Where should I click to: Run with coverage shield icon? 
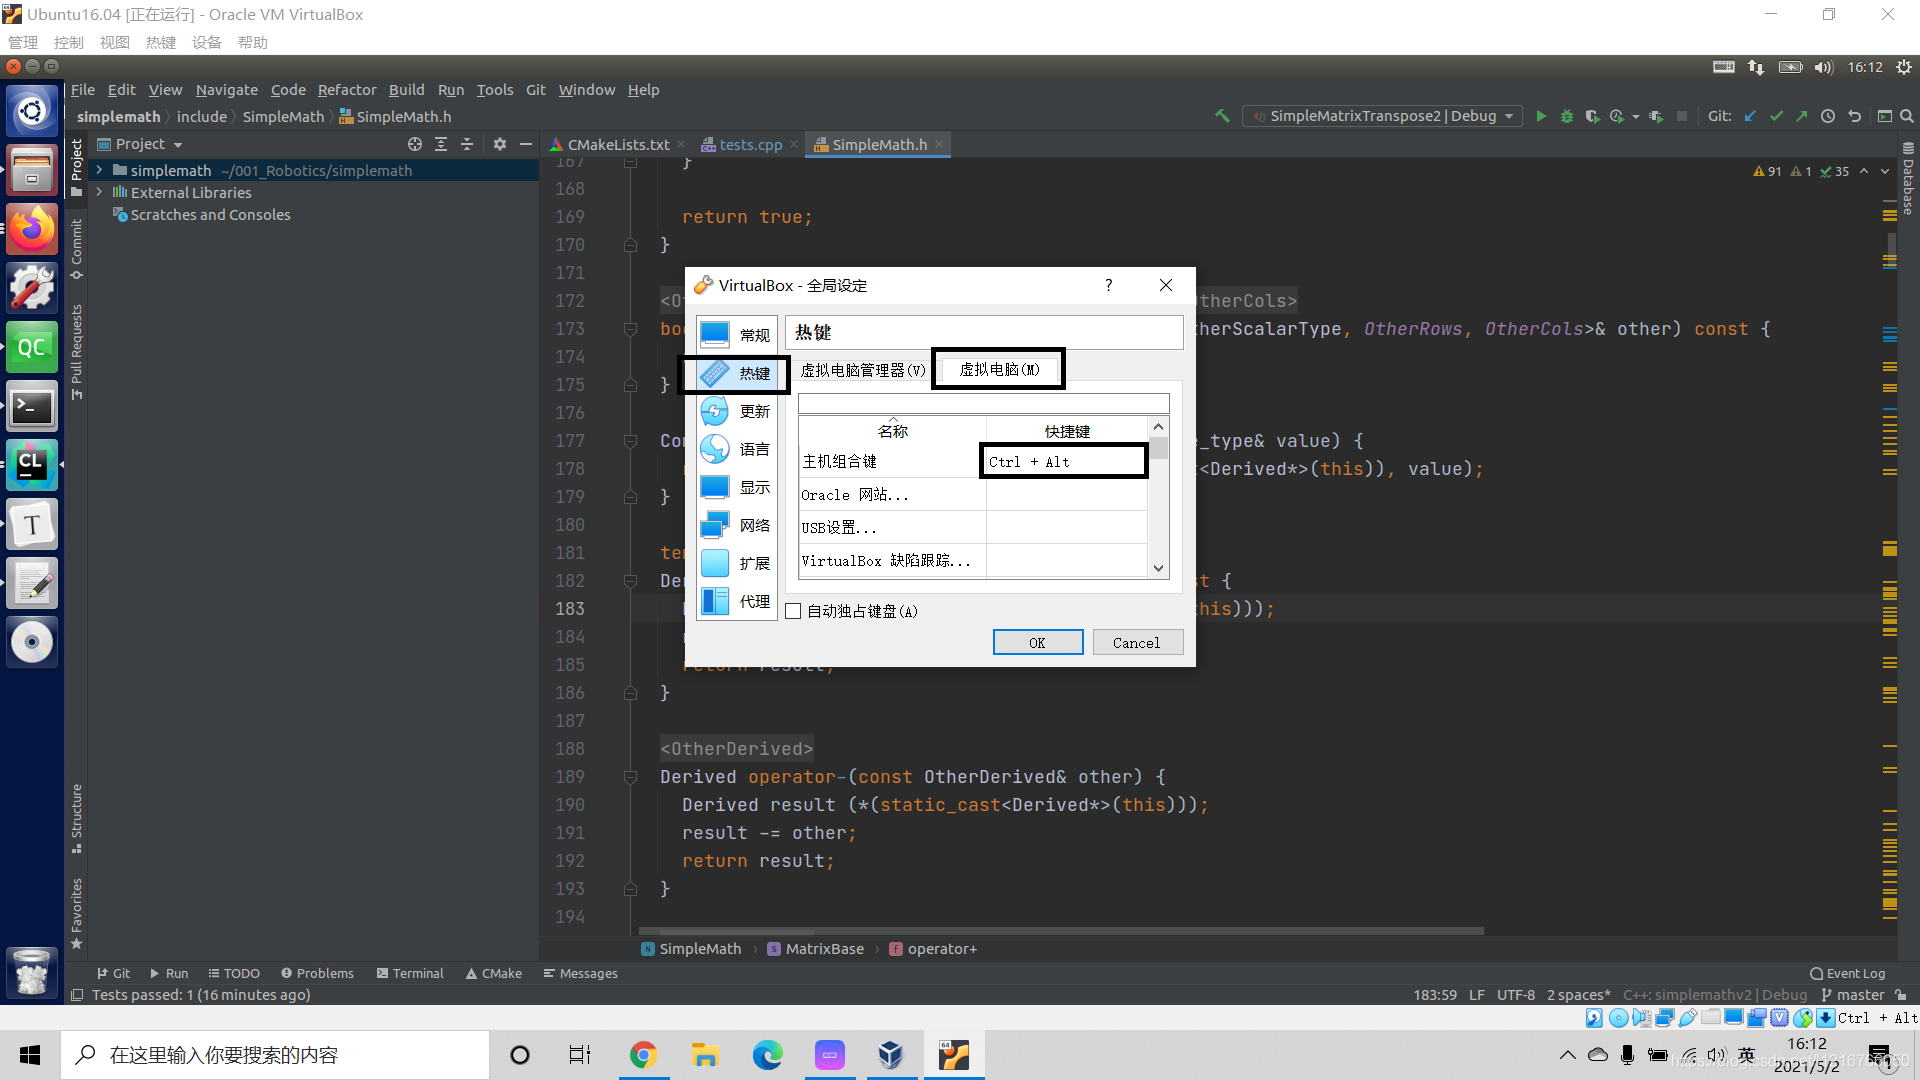tap(1592, 116)
